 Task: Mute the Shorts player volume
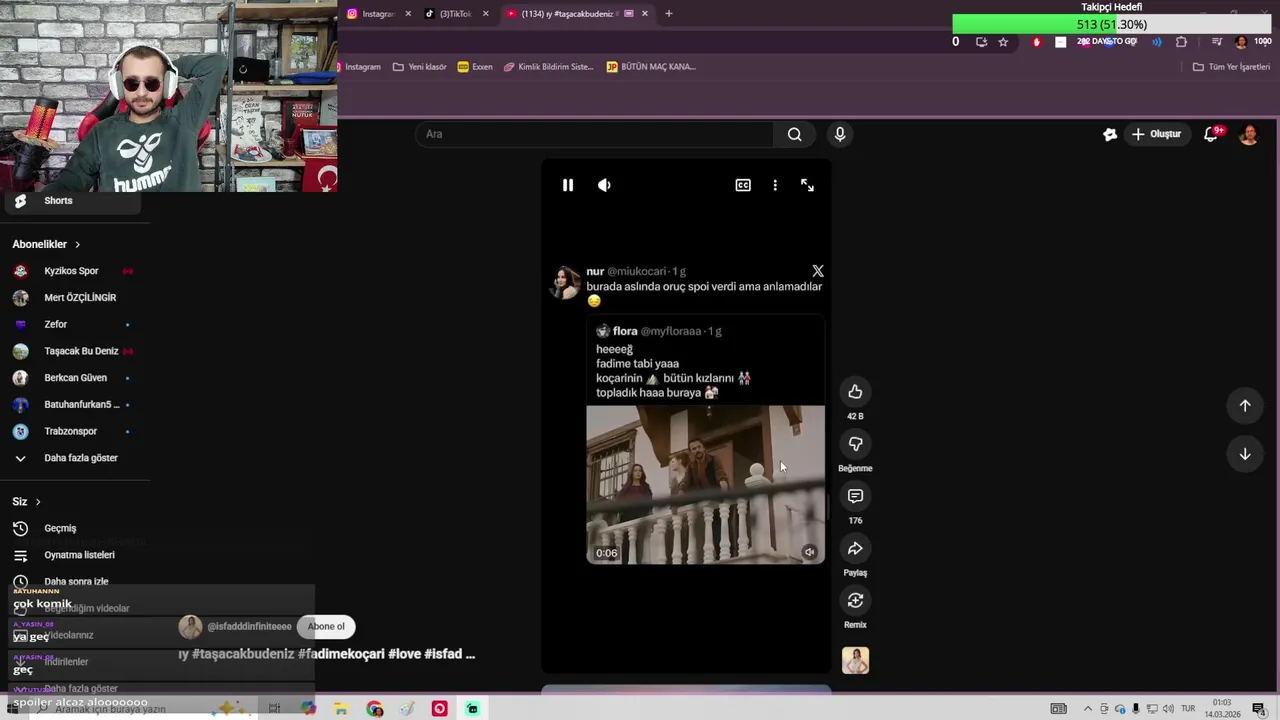(x=604, y=185)
